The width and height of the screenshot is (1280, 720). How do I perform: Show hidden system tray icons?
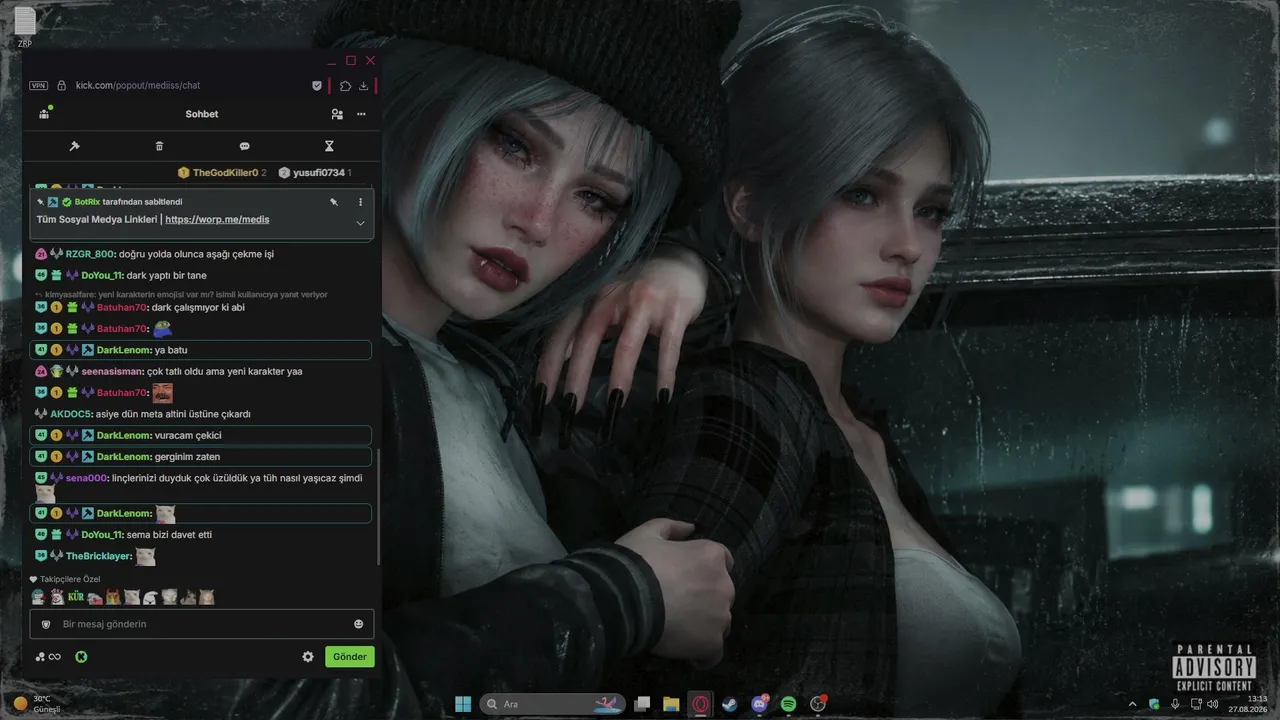click(1133, 704)
